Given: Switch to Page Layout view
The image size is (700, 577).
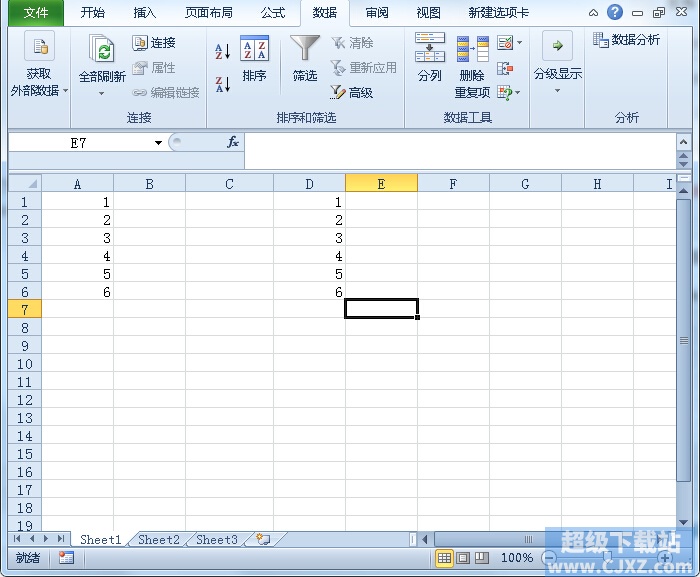Looking at the screenshot, I should [x=463, y=557].
